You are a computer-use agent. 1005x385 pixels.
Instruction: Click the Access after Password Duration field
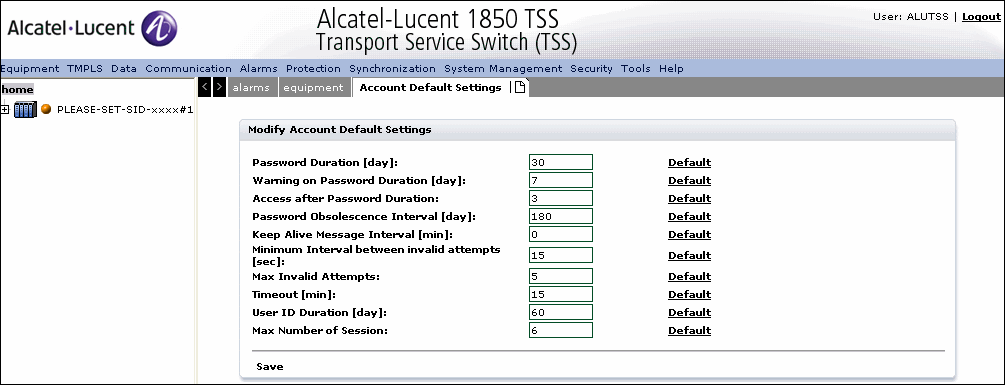point(561,198)
